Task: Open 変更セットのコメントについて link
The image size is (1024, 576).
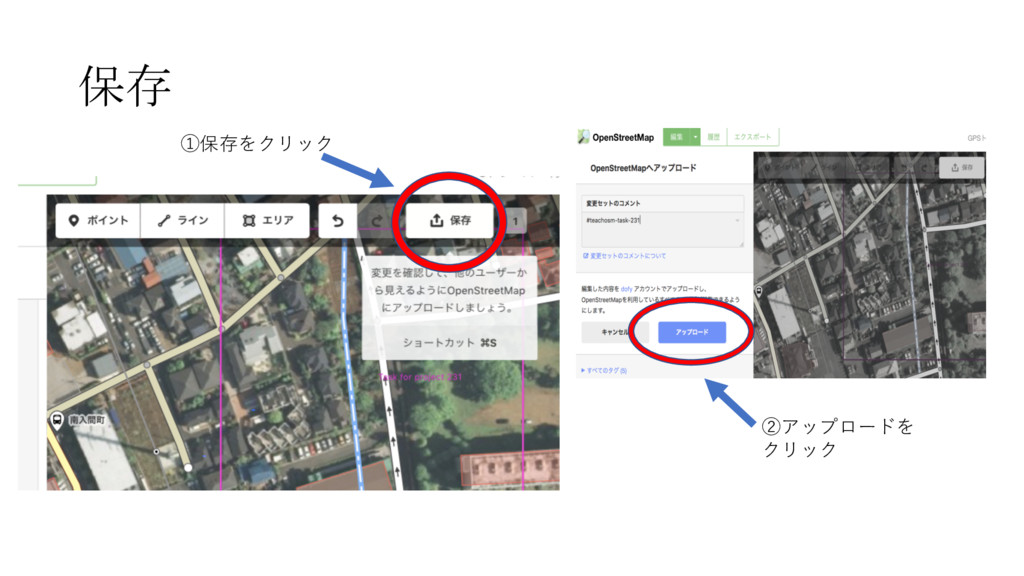Action: (x=624, y=256)
